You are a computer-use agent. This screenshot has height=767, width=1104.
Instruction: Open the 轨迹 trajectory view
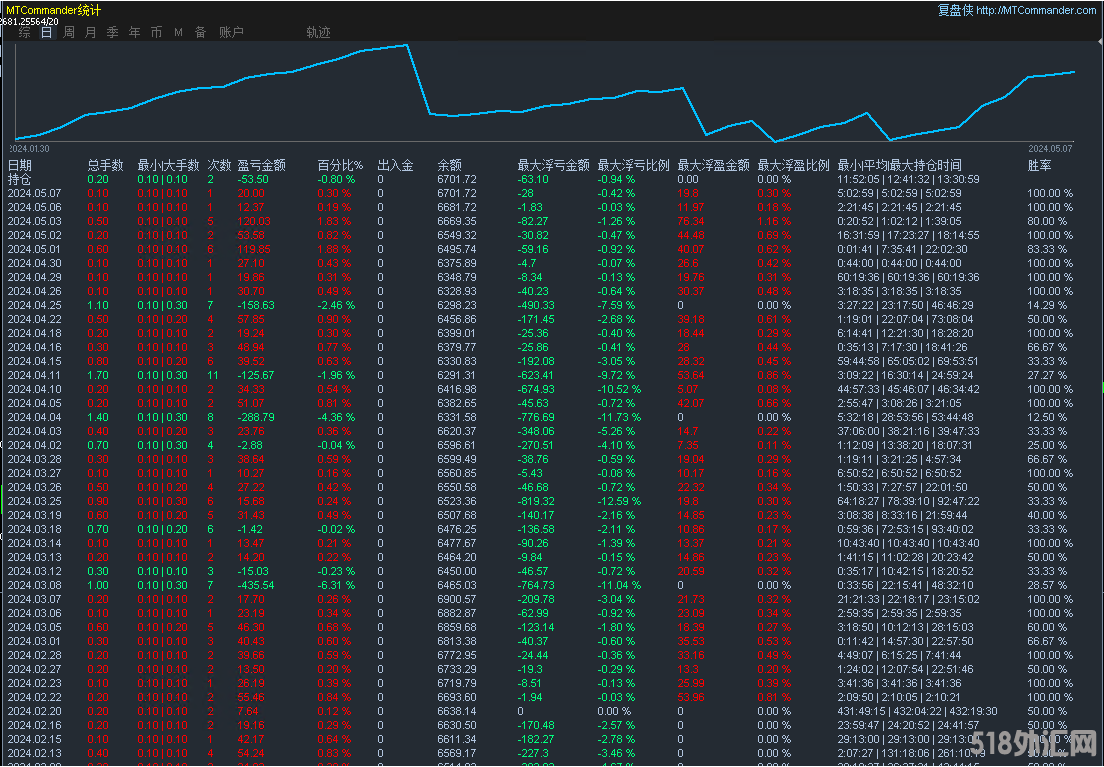point(318,32)
